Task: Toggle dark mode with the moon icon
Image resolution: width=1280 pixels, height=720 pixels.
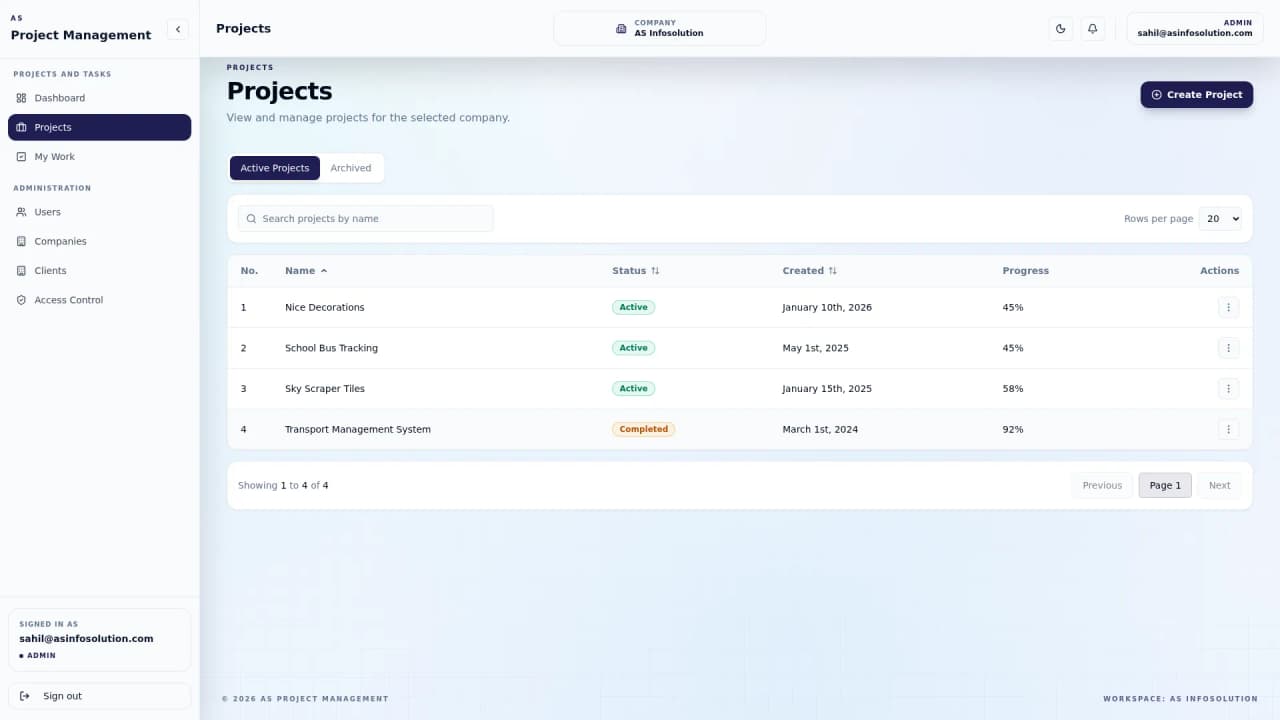Action: 1061,29
